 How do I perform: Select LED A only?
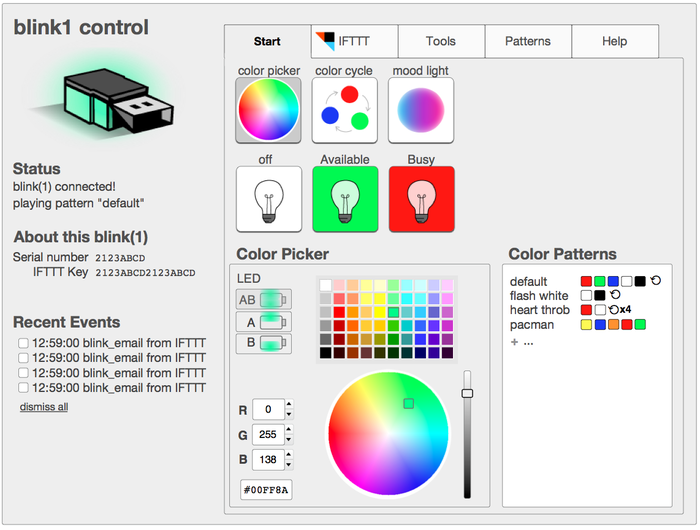pos(264,322)
